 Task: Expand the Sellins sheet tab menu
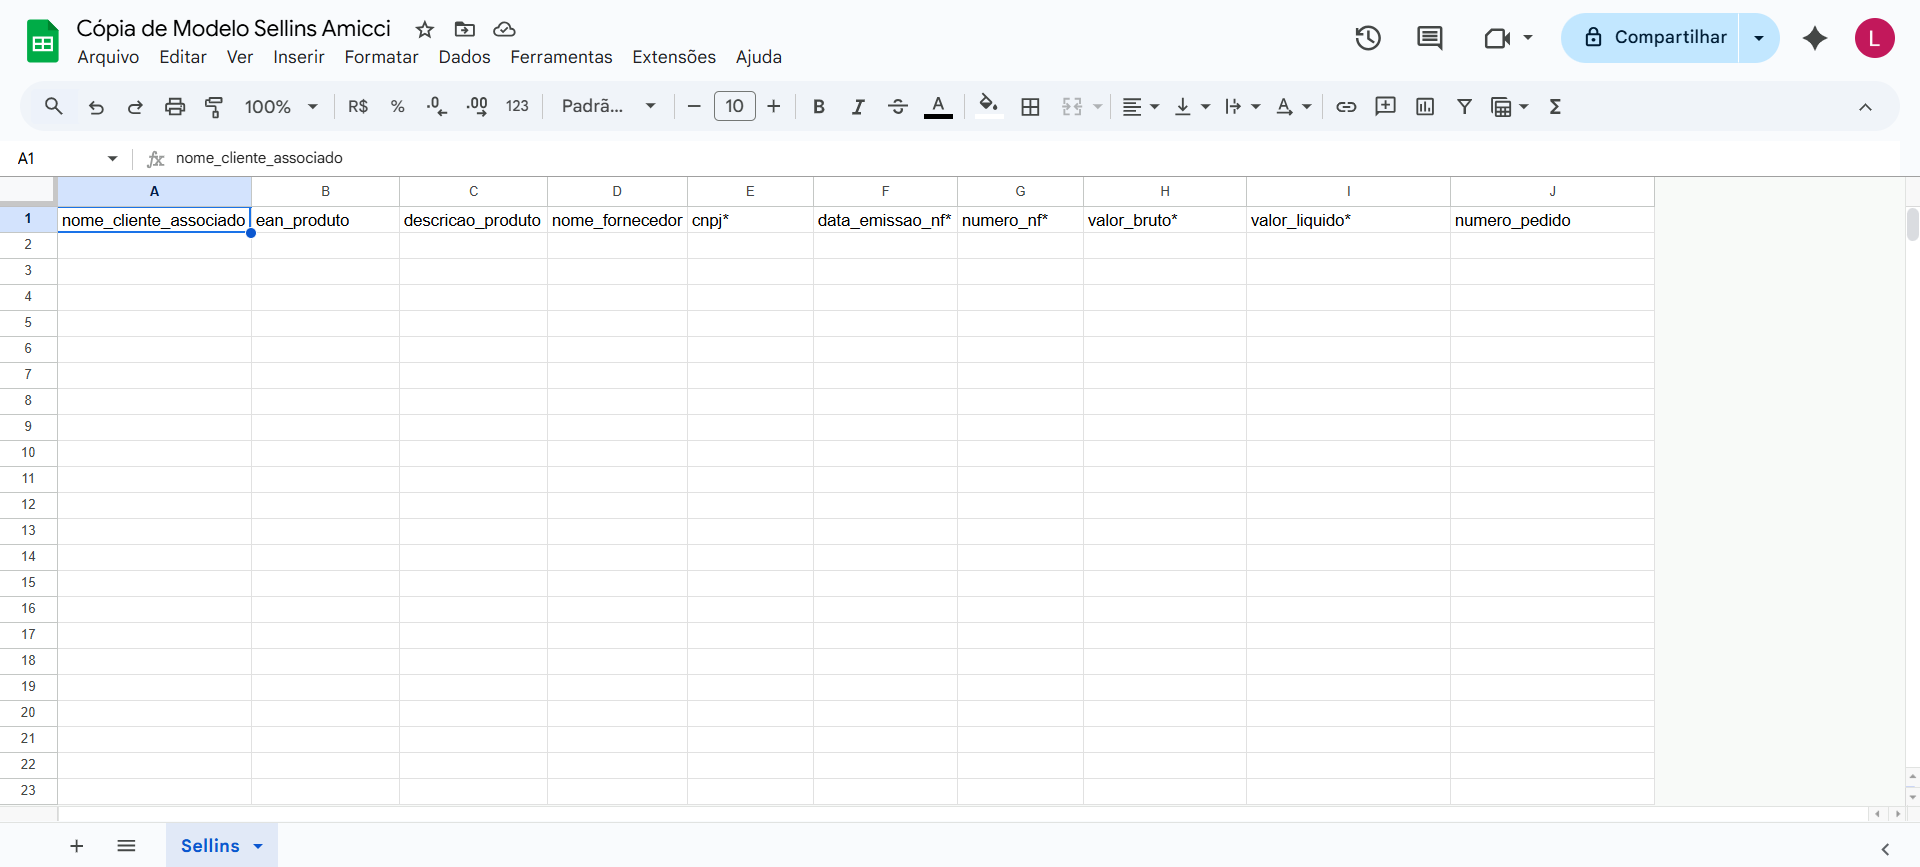pyautogui.click(x=258, y=846)
